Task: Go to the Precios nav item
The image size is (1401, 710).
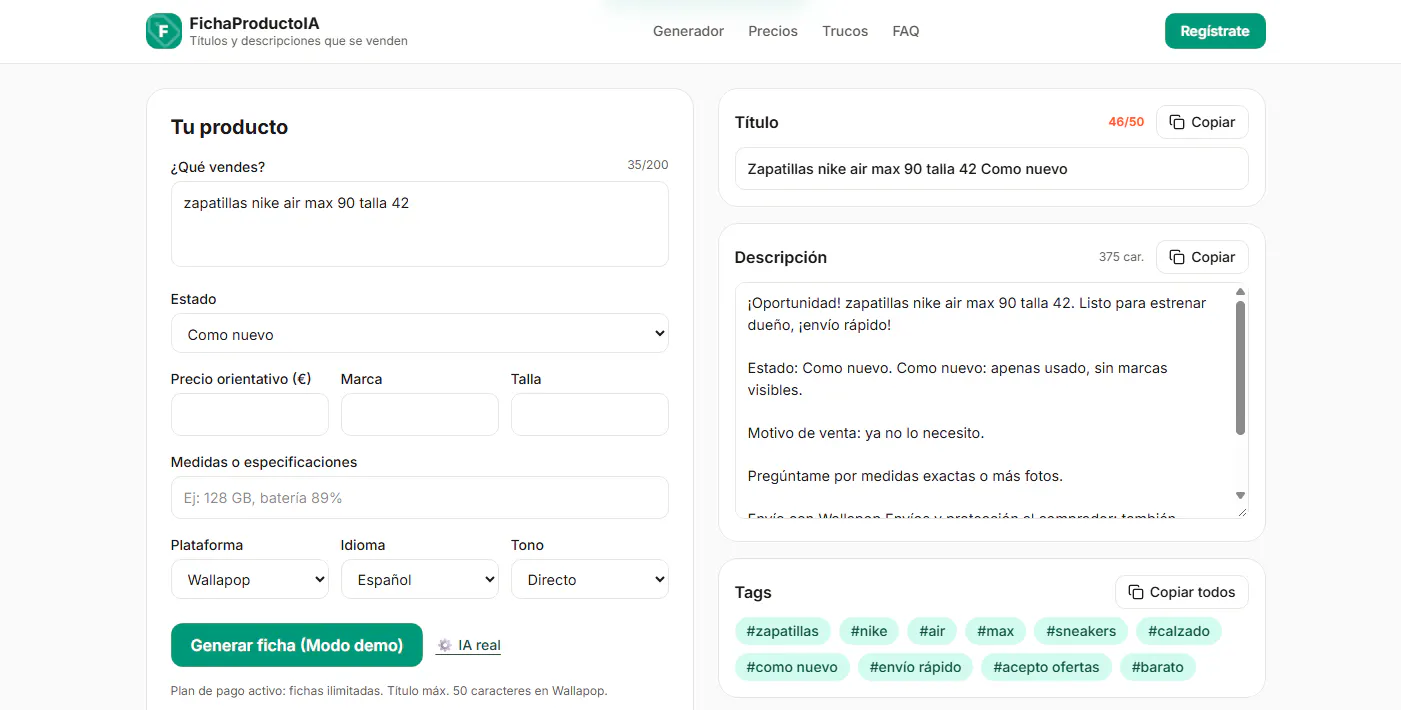Action: 773,31
